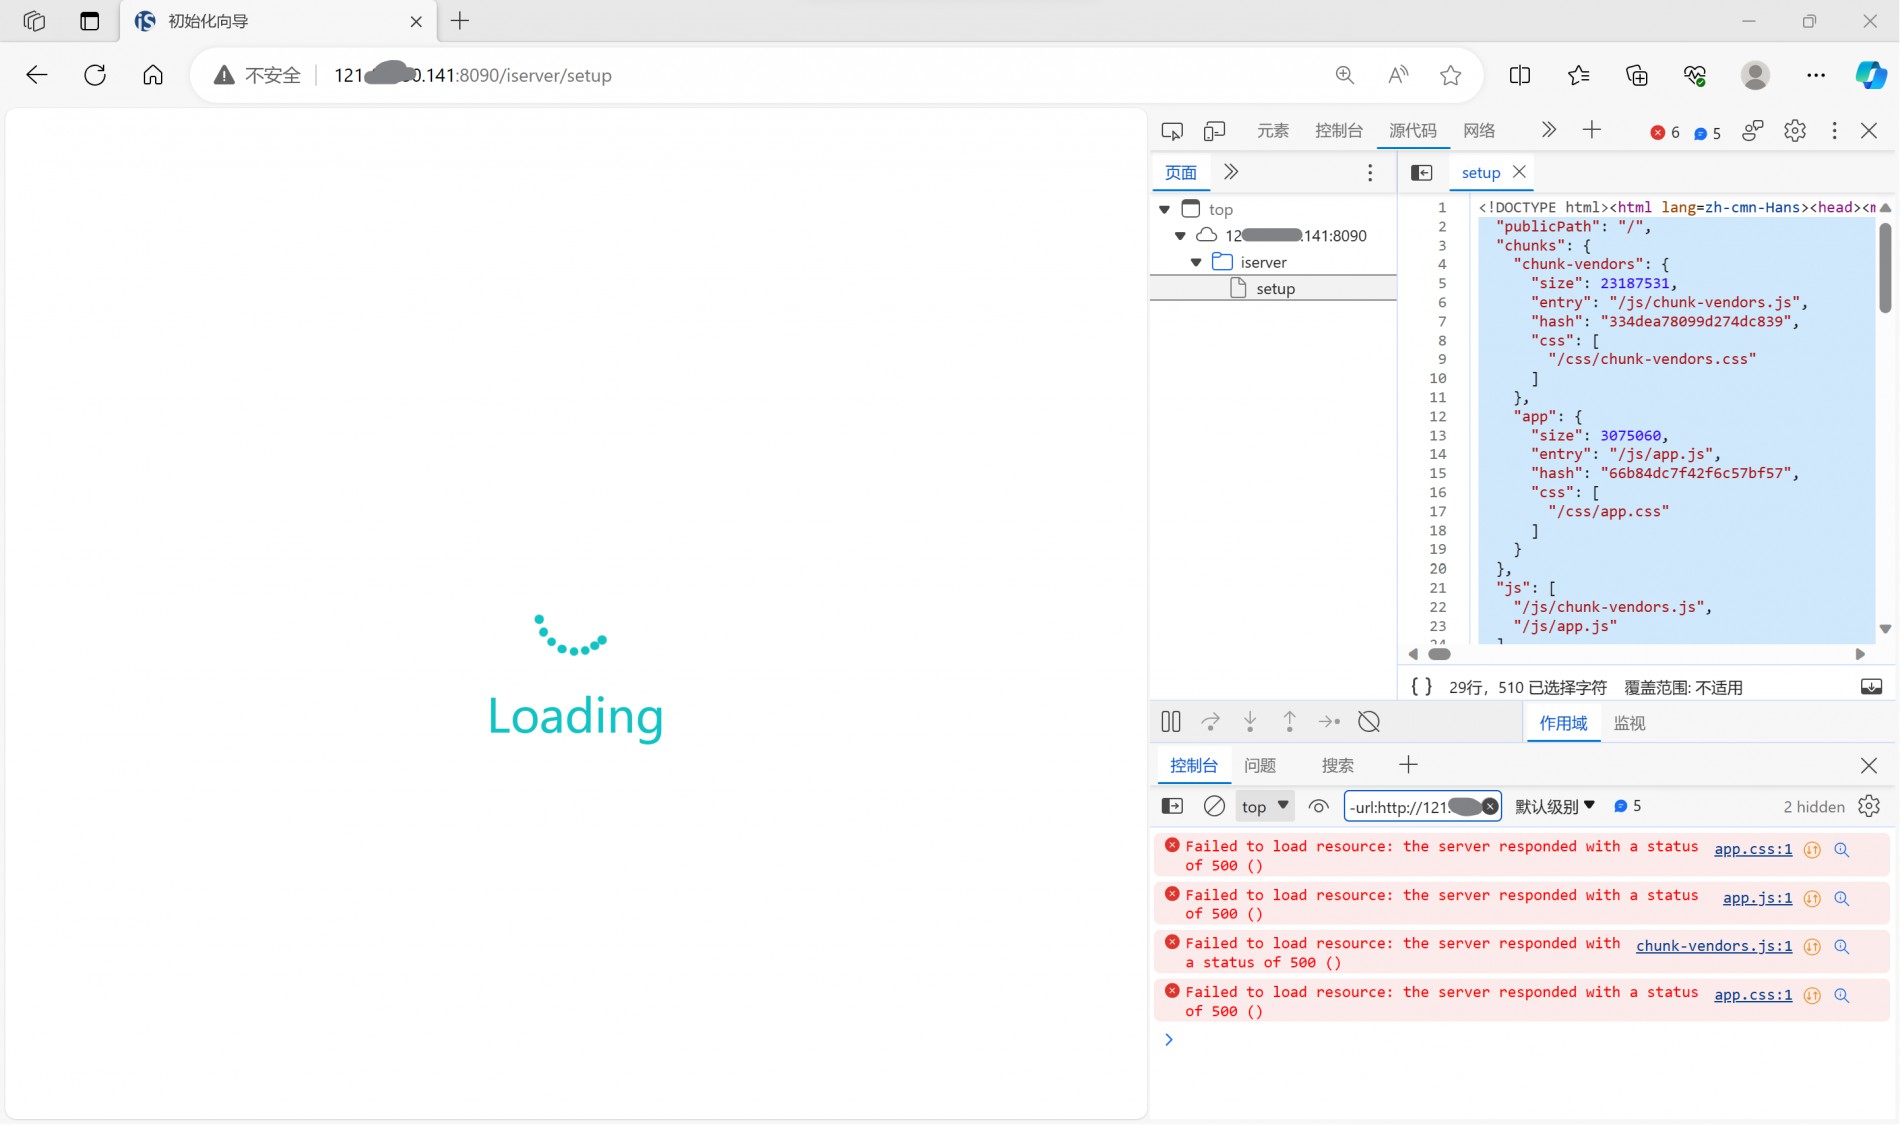Open DevTools customize three-dot menu
The height and width of the screenshot is (1125, 1900).
click(x=1834, y=131)
